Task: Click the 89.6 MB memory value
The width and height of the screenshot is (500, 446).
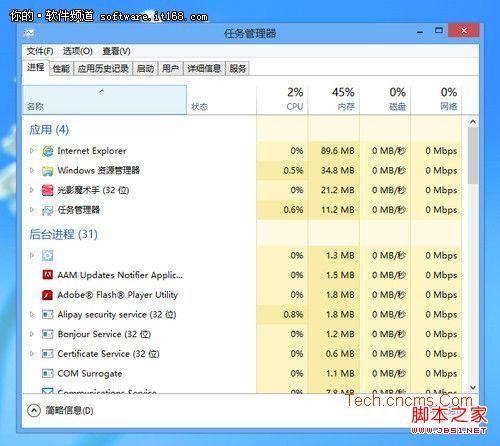Action: (x=337, y=151)
